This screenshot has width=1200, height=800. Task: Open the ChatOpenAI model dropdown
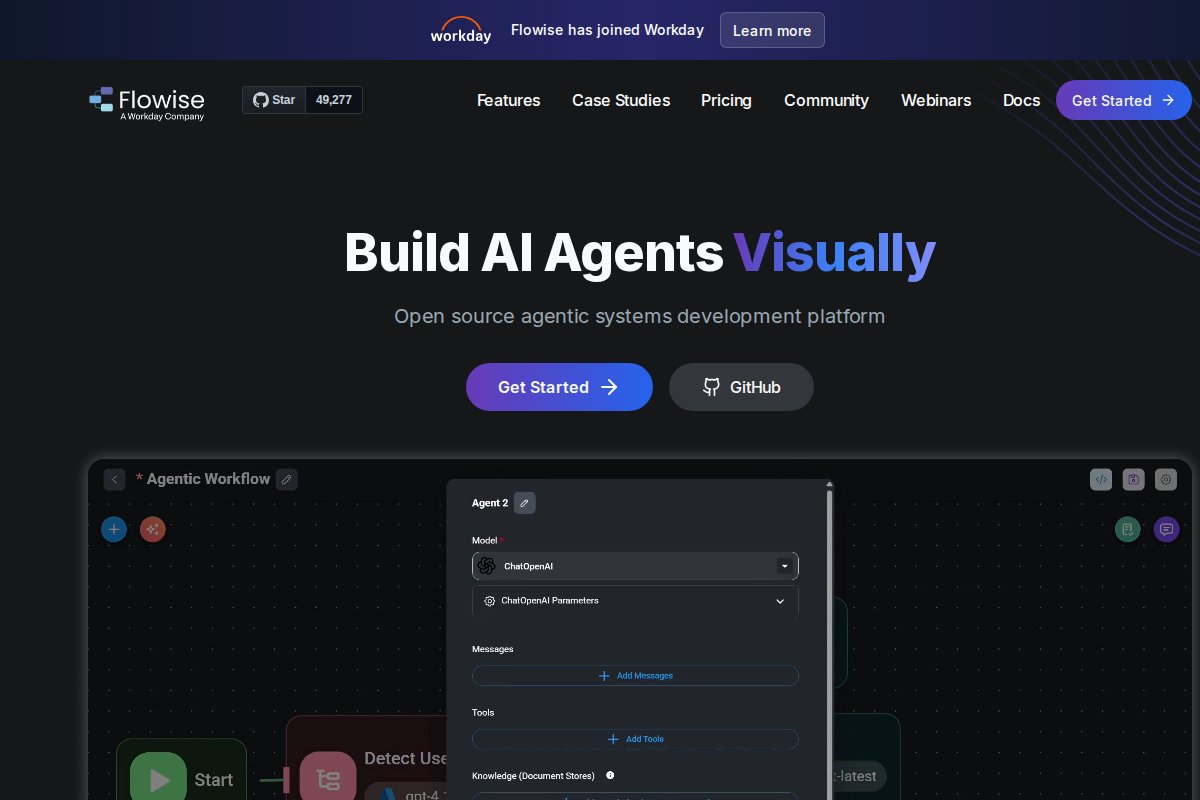(x=784, y=566)
